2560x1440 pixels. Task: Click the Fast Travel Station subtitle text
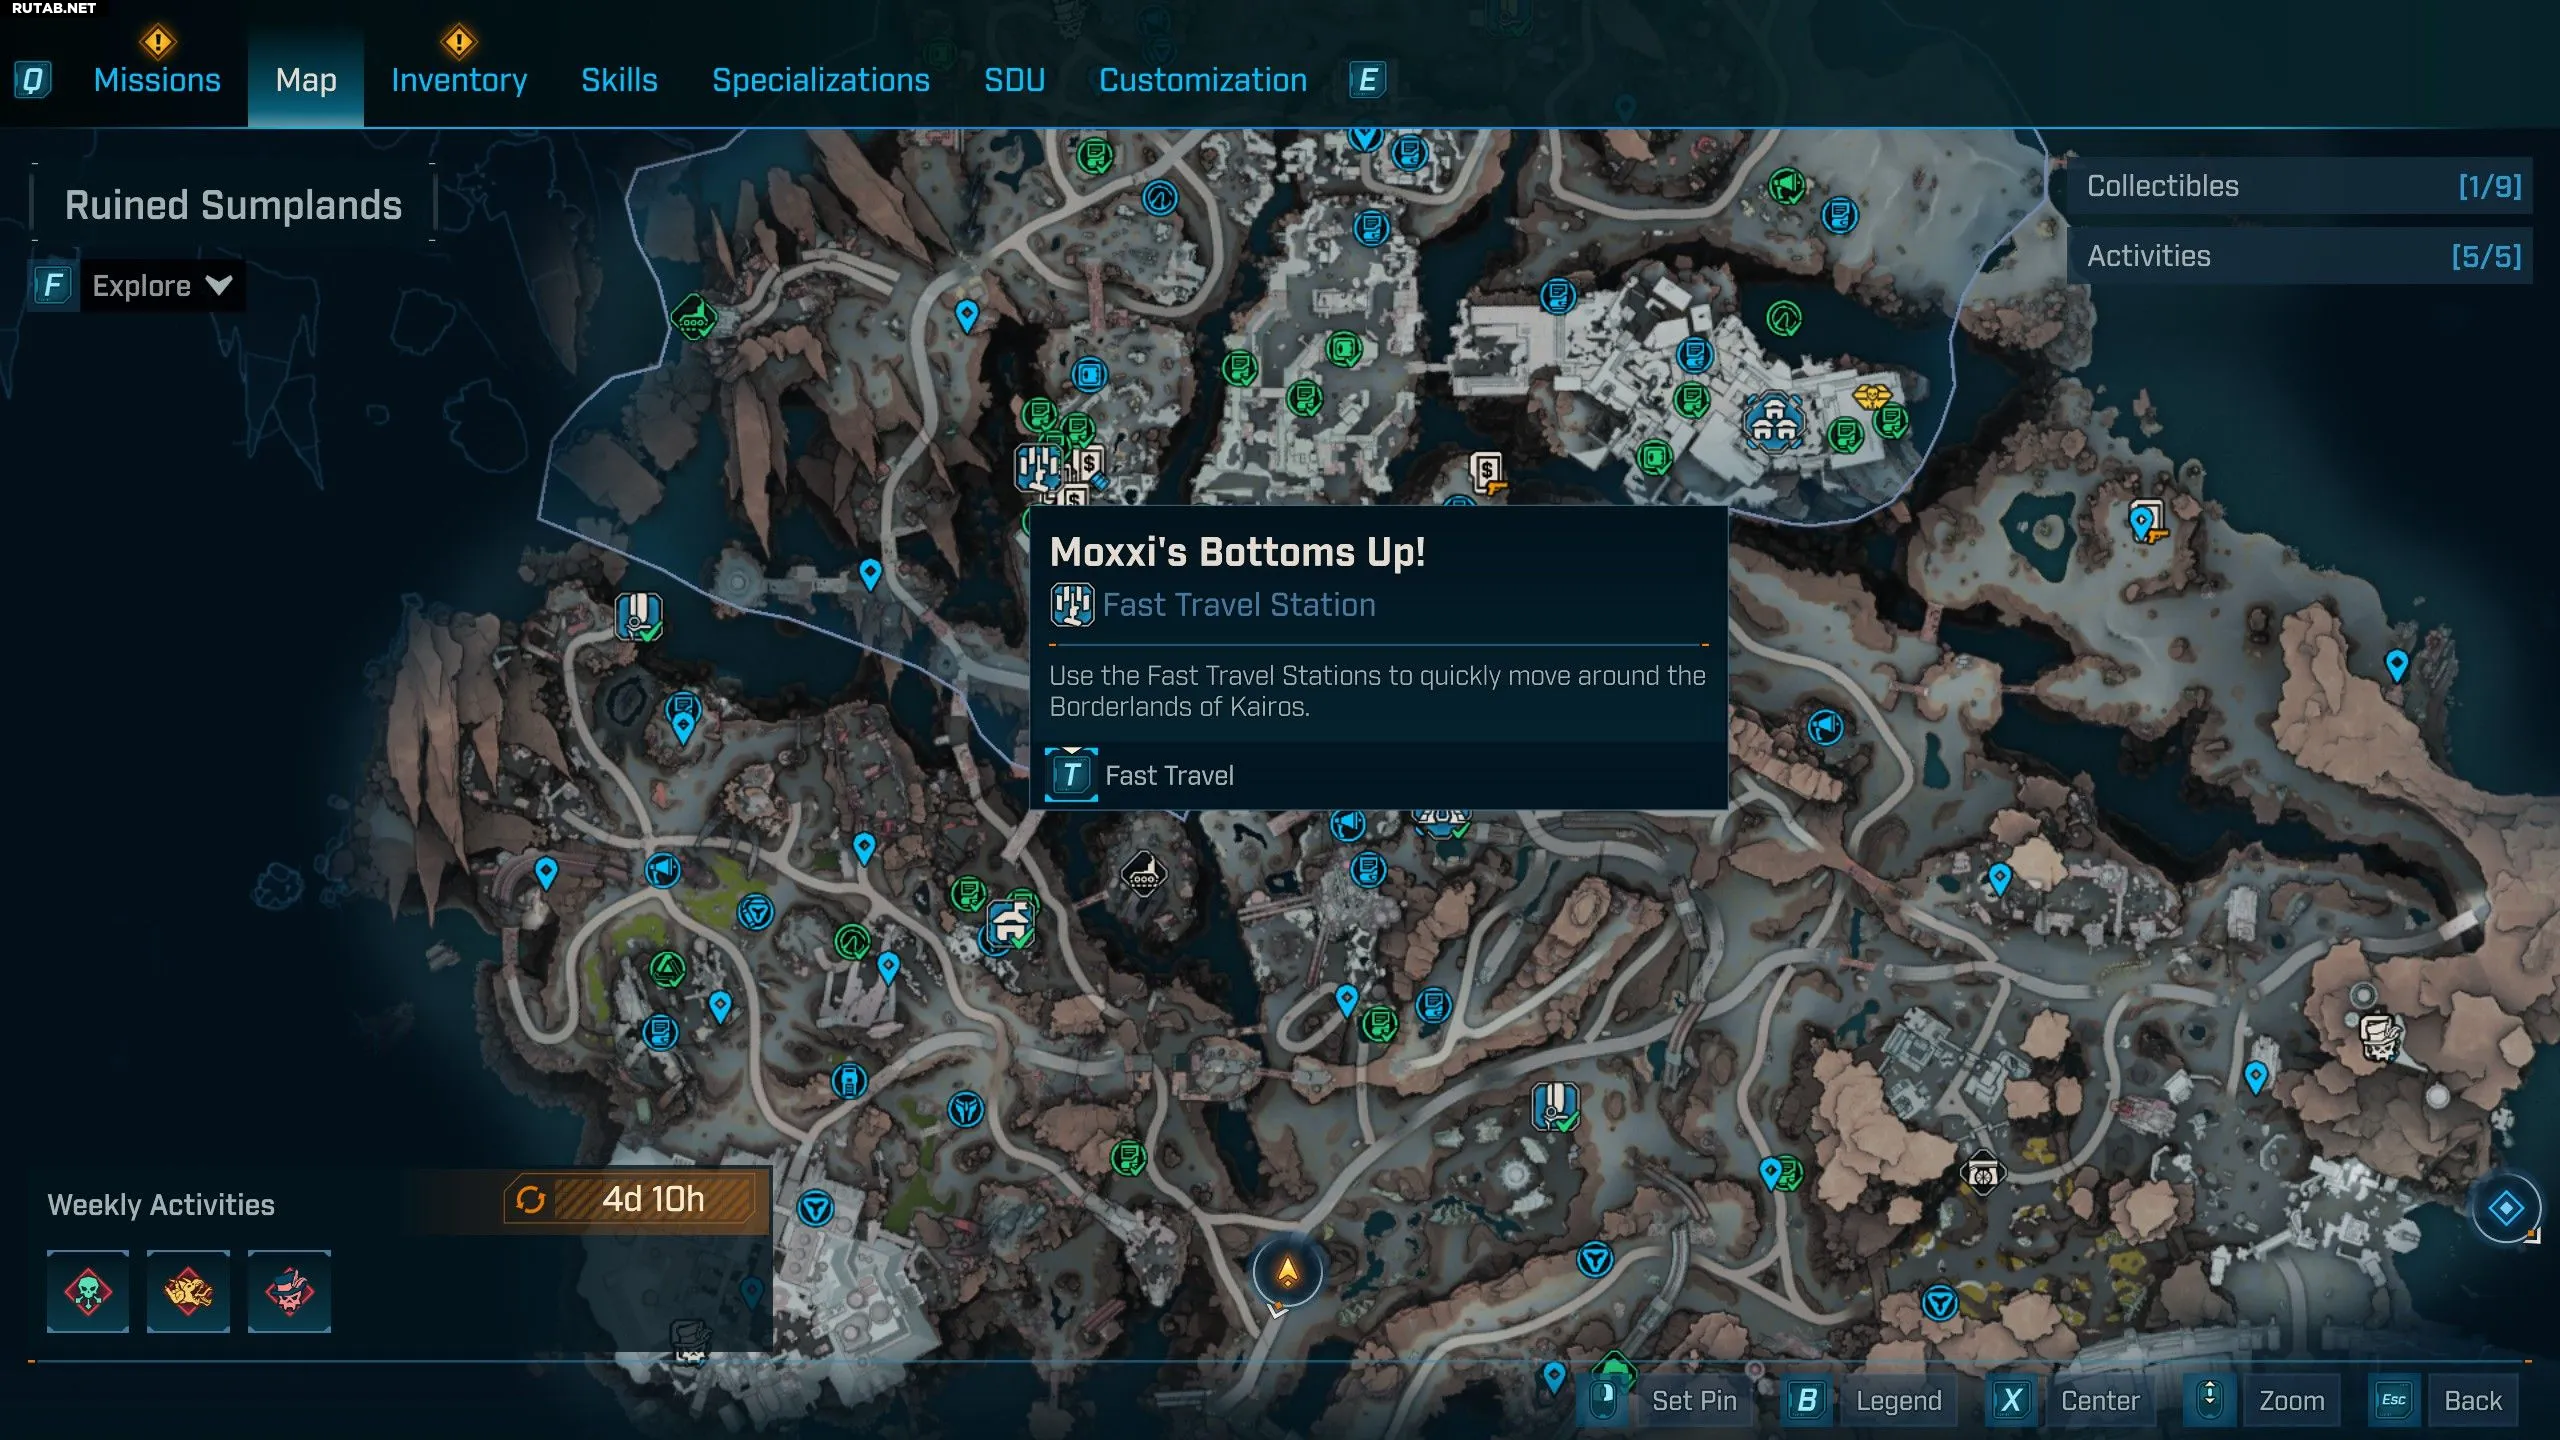pyautogui.click(x=1239, y=605)
